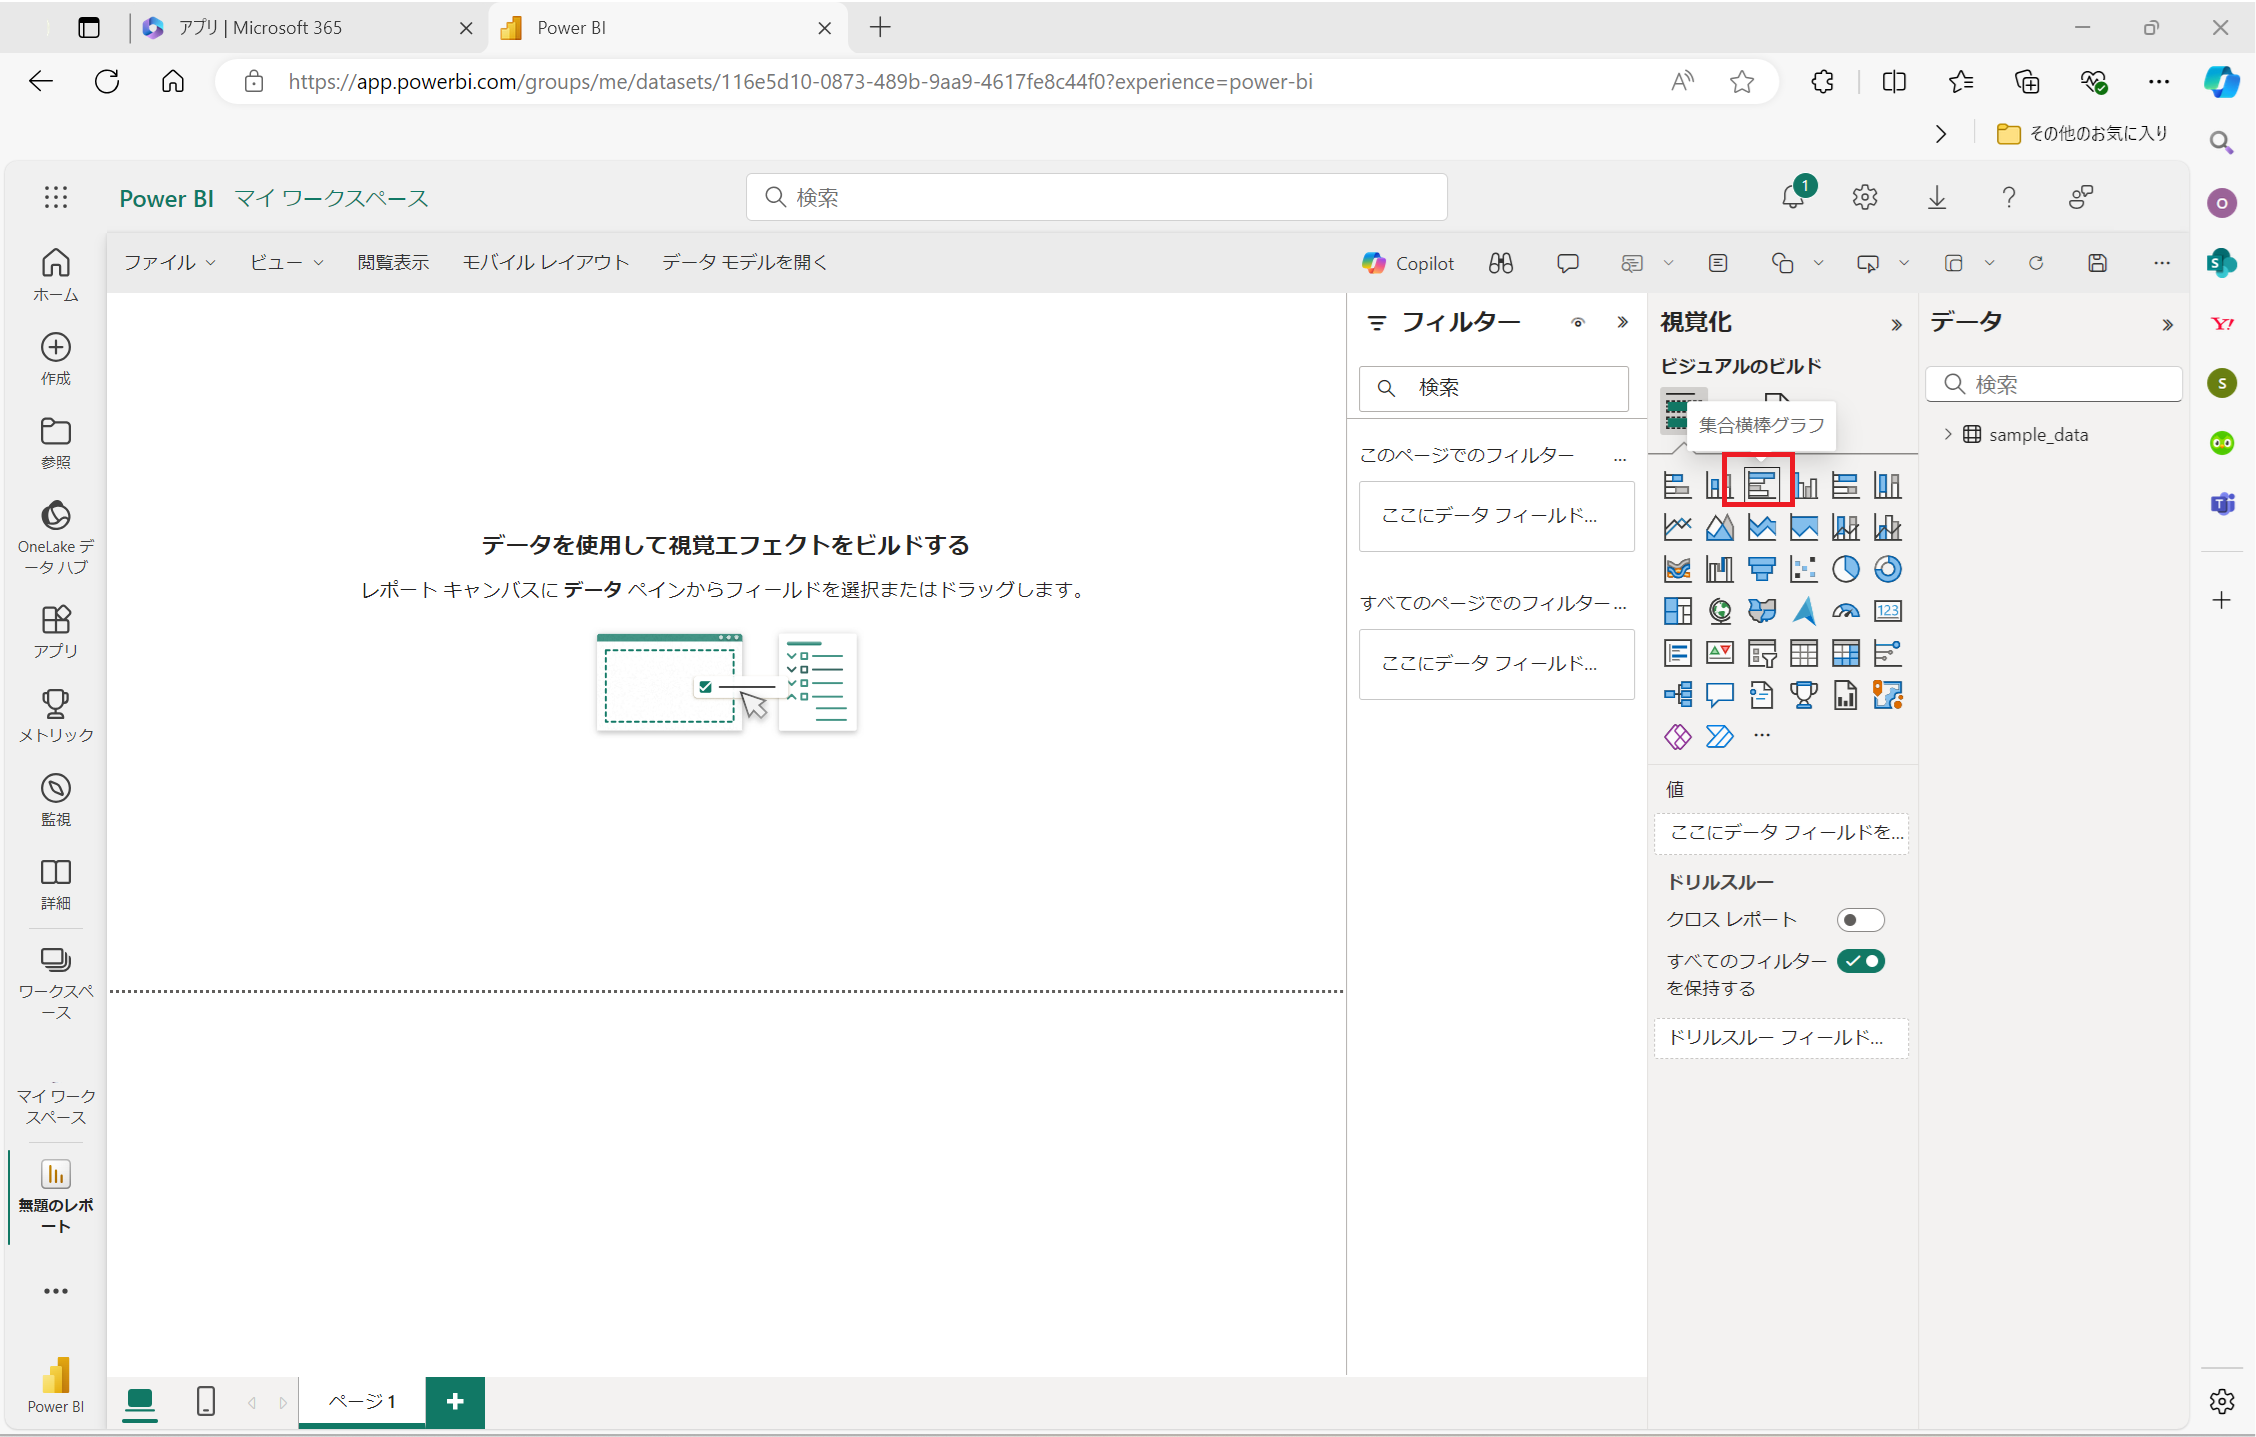The height and width of the screenshot is (1437, 2256).
Task: Toggle Cross report drillthrough switch
Action: tap(1860, 920)
